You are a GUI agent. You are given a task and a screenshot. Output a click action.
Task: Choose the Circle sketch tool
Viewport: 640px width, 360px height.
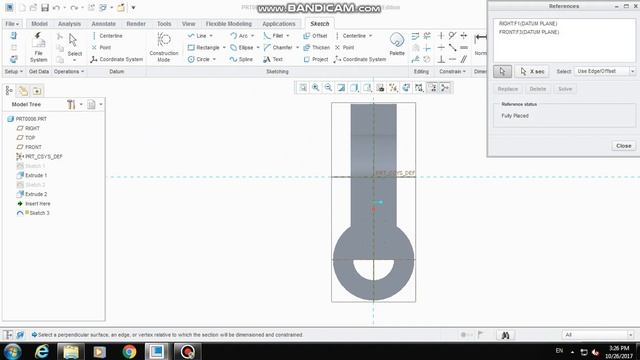pyautogui.click(x=199, y=59)
